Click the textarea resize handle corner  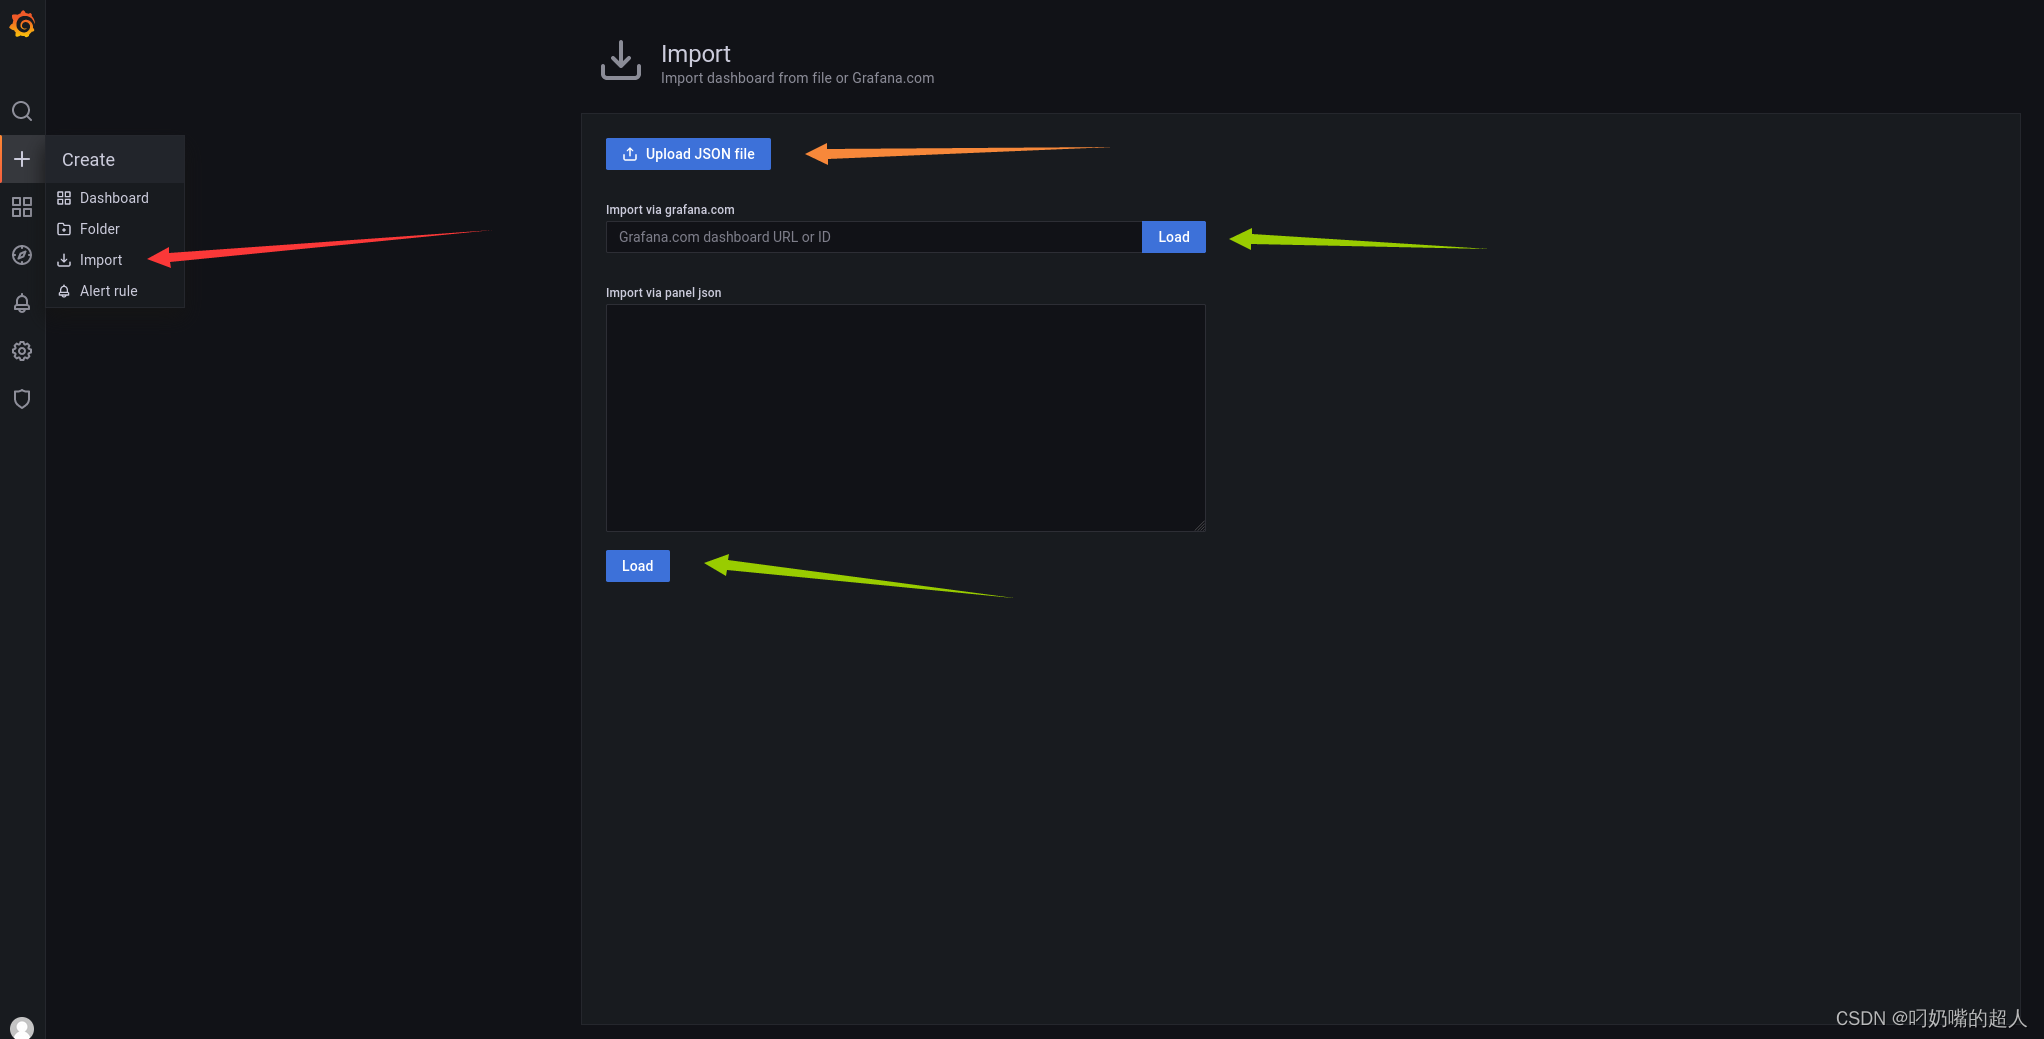(1199, 525)
